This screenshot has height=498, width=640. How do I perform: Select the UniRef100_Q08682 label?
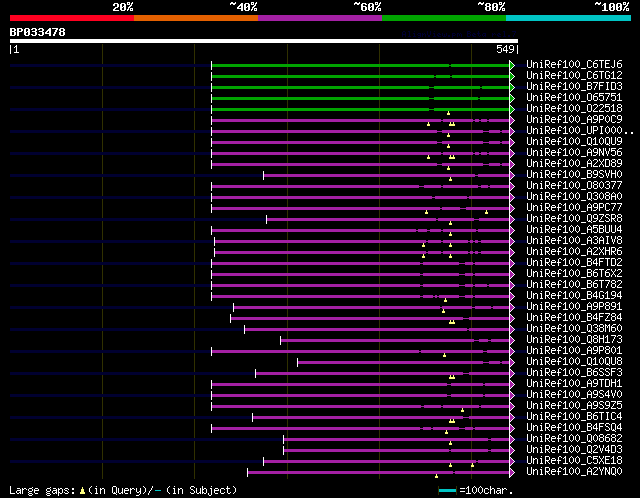coord(574,439)
